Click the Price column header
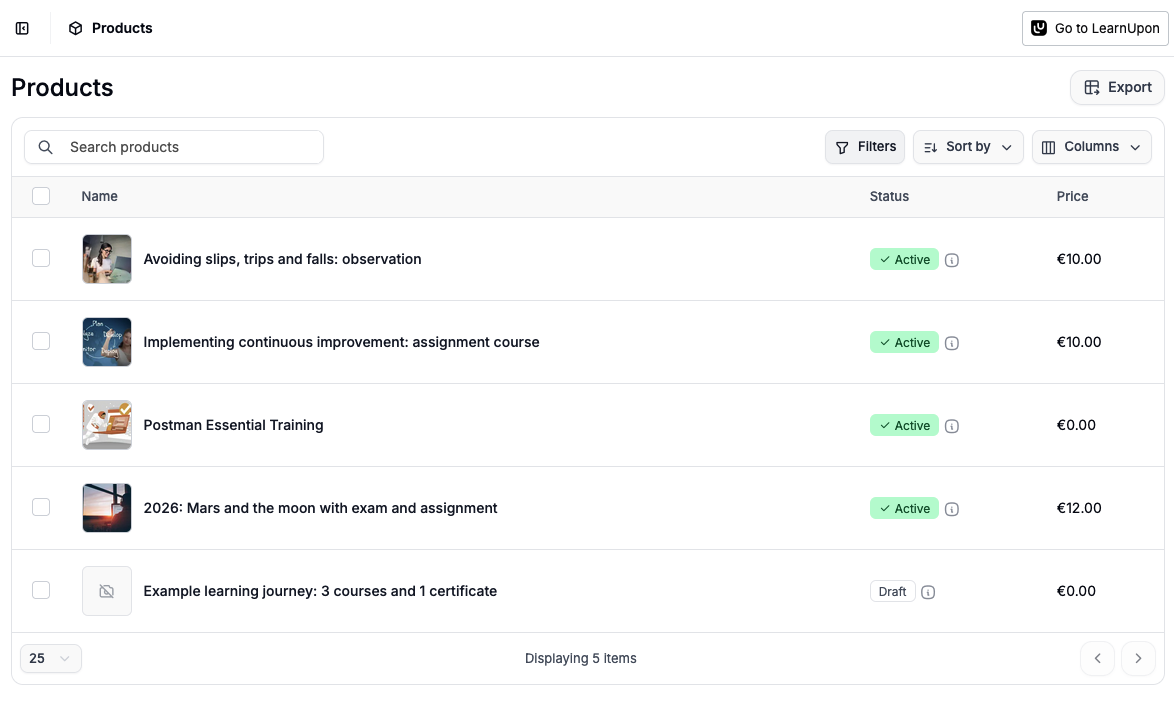This screenshot has width=1174, height=706. click(x=1072, y=196)
